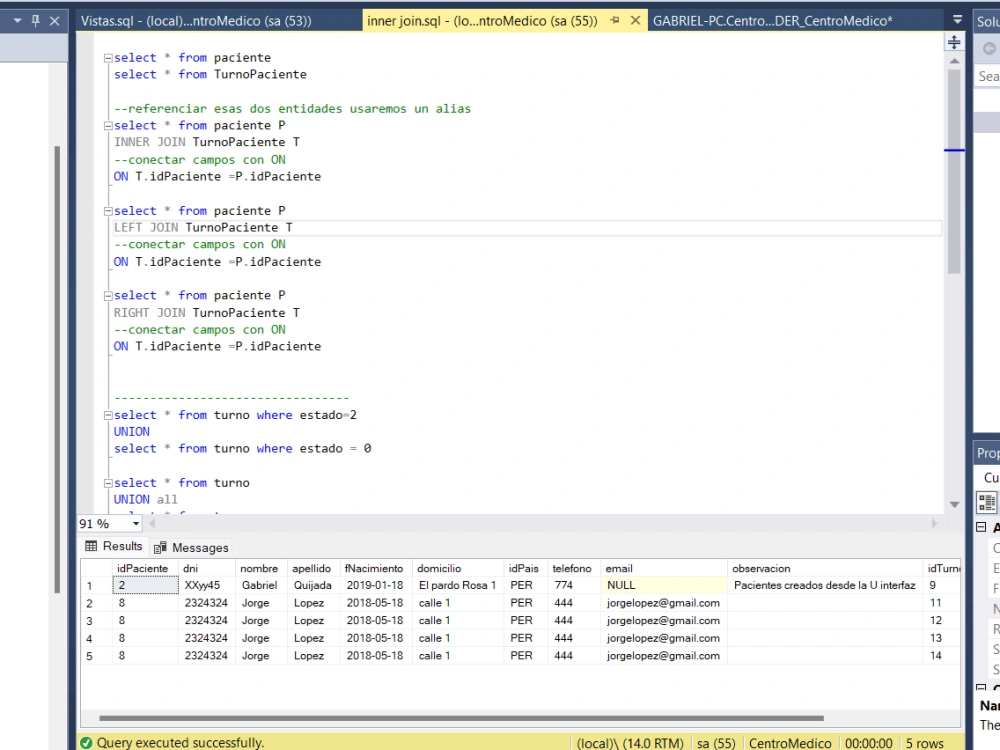
Task: Click the fNacimiento column header
Action: pos(376,568)
